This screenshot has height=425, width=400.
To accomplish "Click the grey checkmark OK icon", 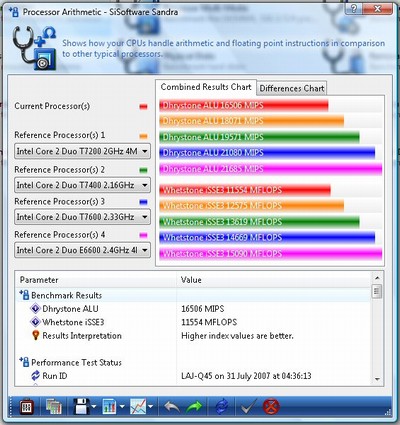I will 248,407.
